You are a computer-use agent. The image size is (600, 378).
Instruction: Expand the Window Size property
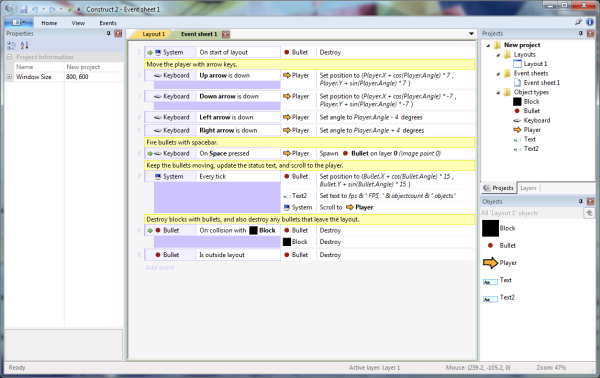(9, 77)
